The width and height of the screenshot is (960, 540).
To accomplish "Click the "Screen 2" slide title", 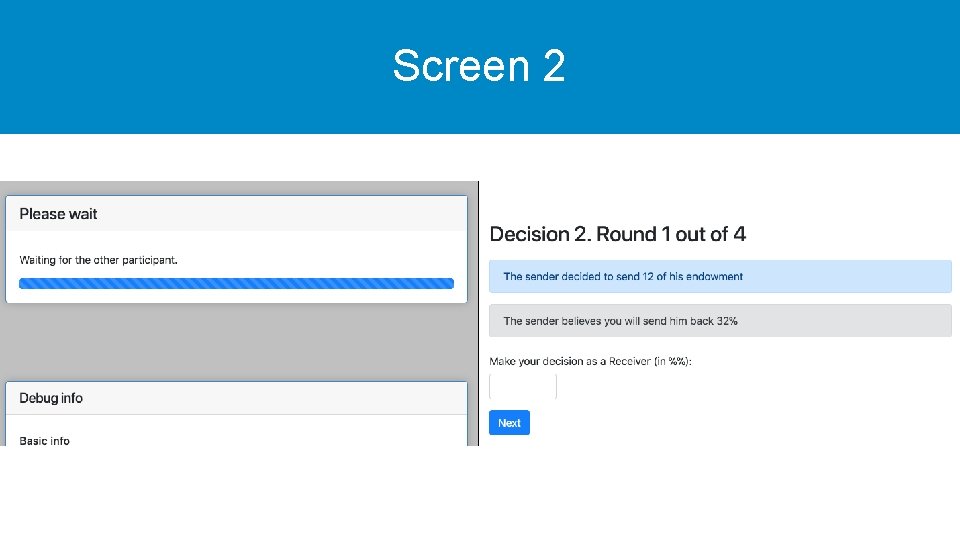I will tap(479, 66).
